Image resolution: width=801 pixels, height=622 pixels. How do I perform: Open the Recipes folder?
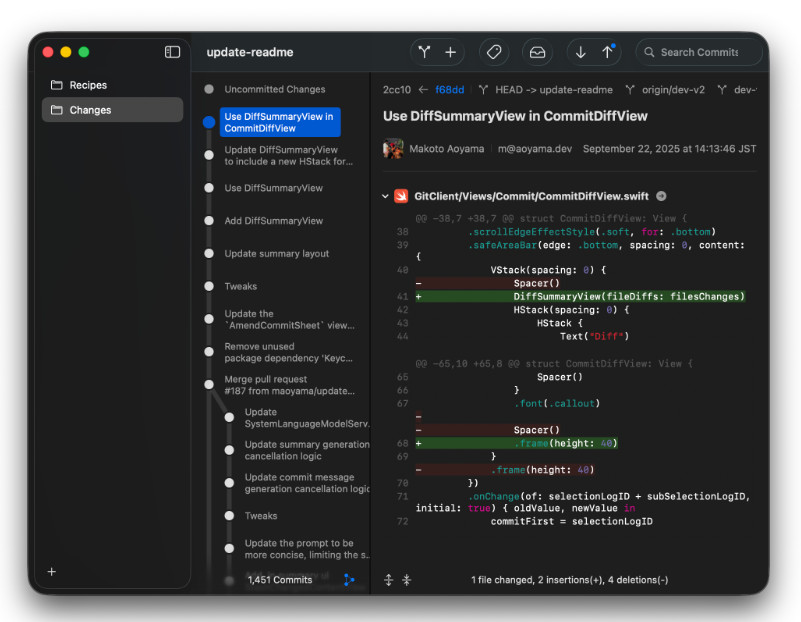[112, 85]
